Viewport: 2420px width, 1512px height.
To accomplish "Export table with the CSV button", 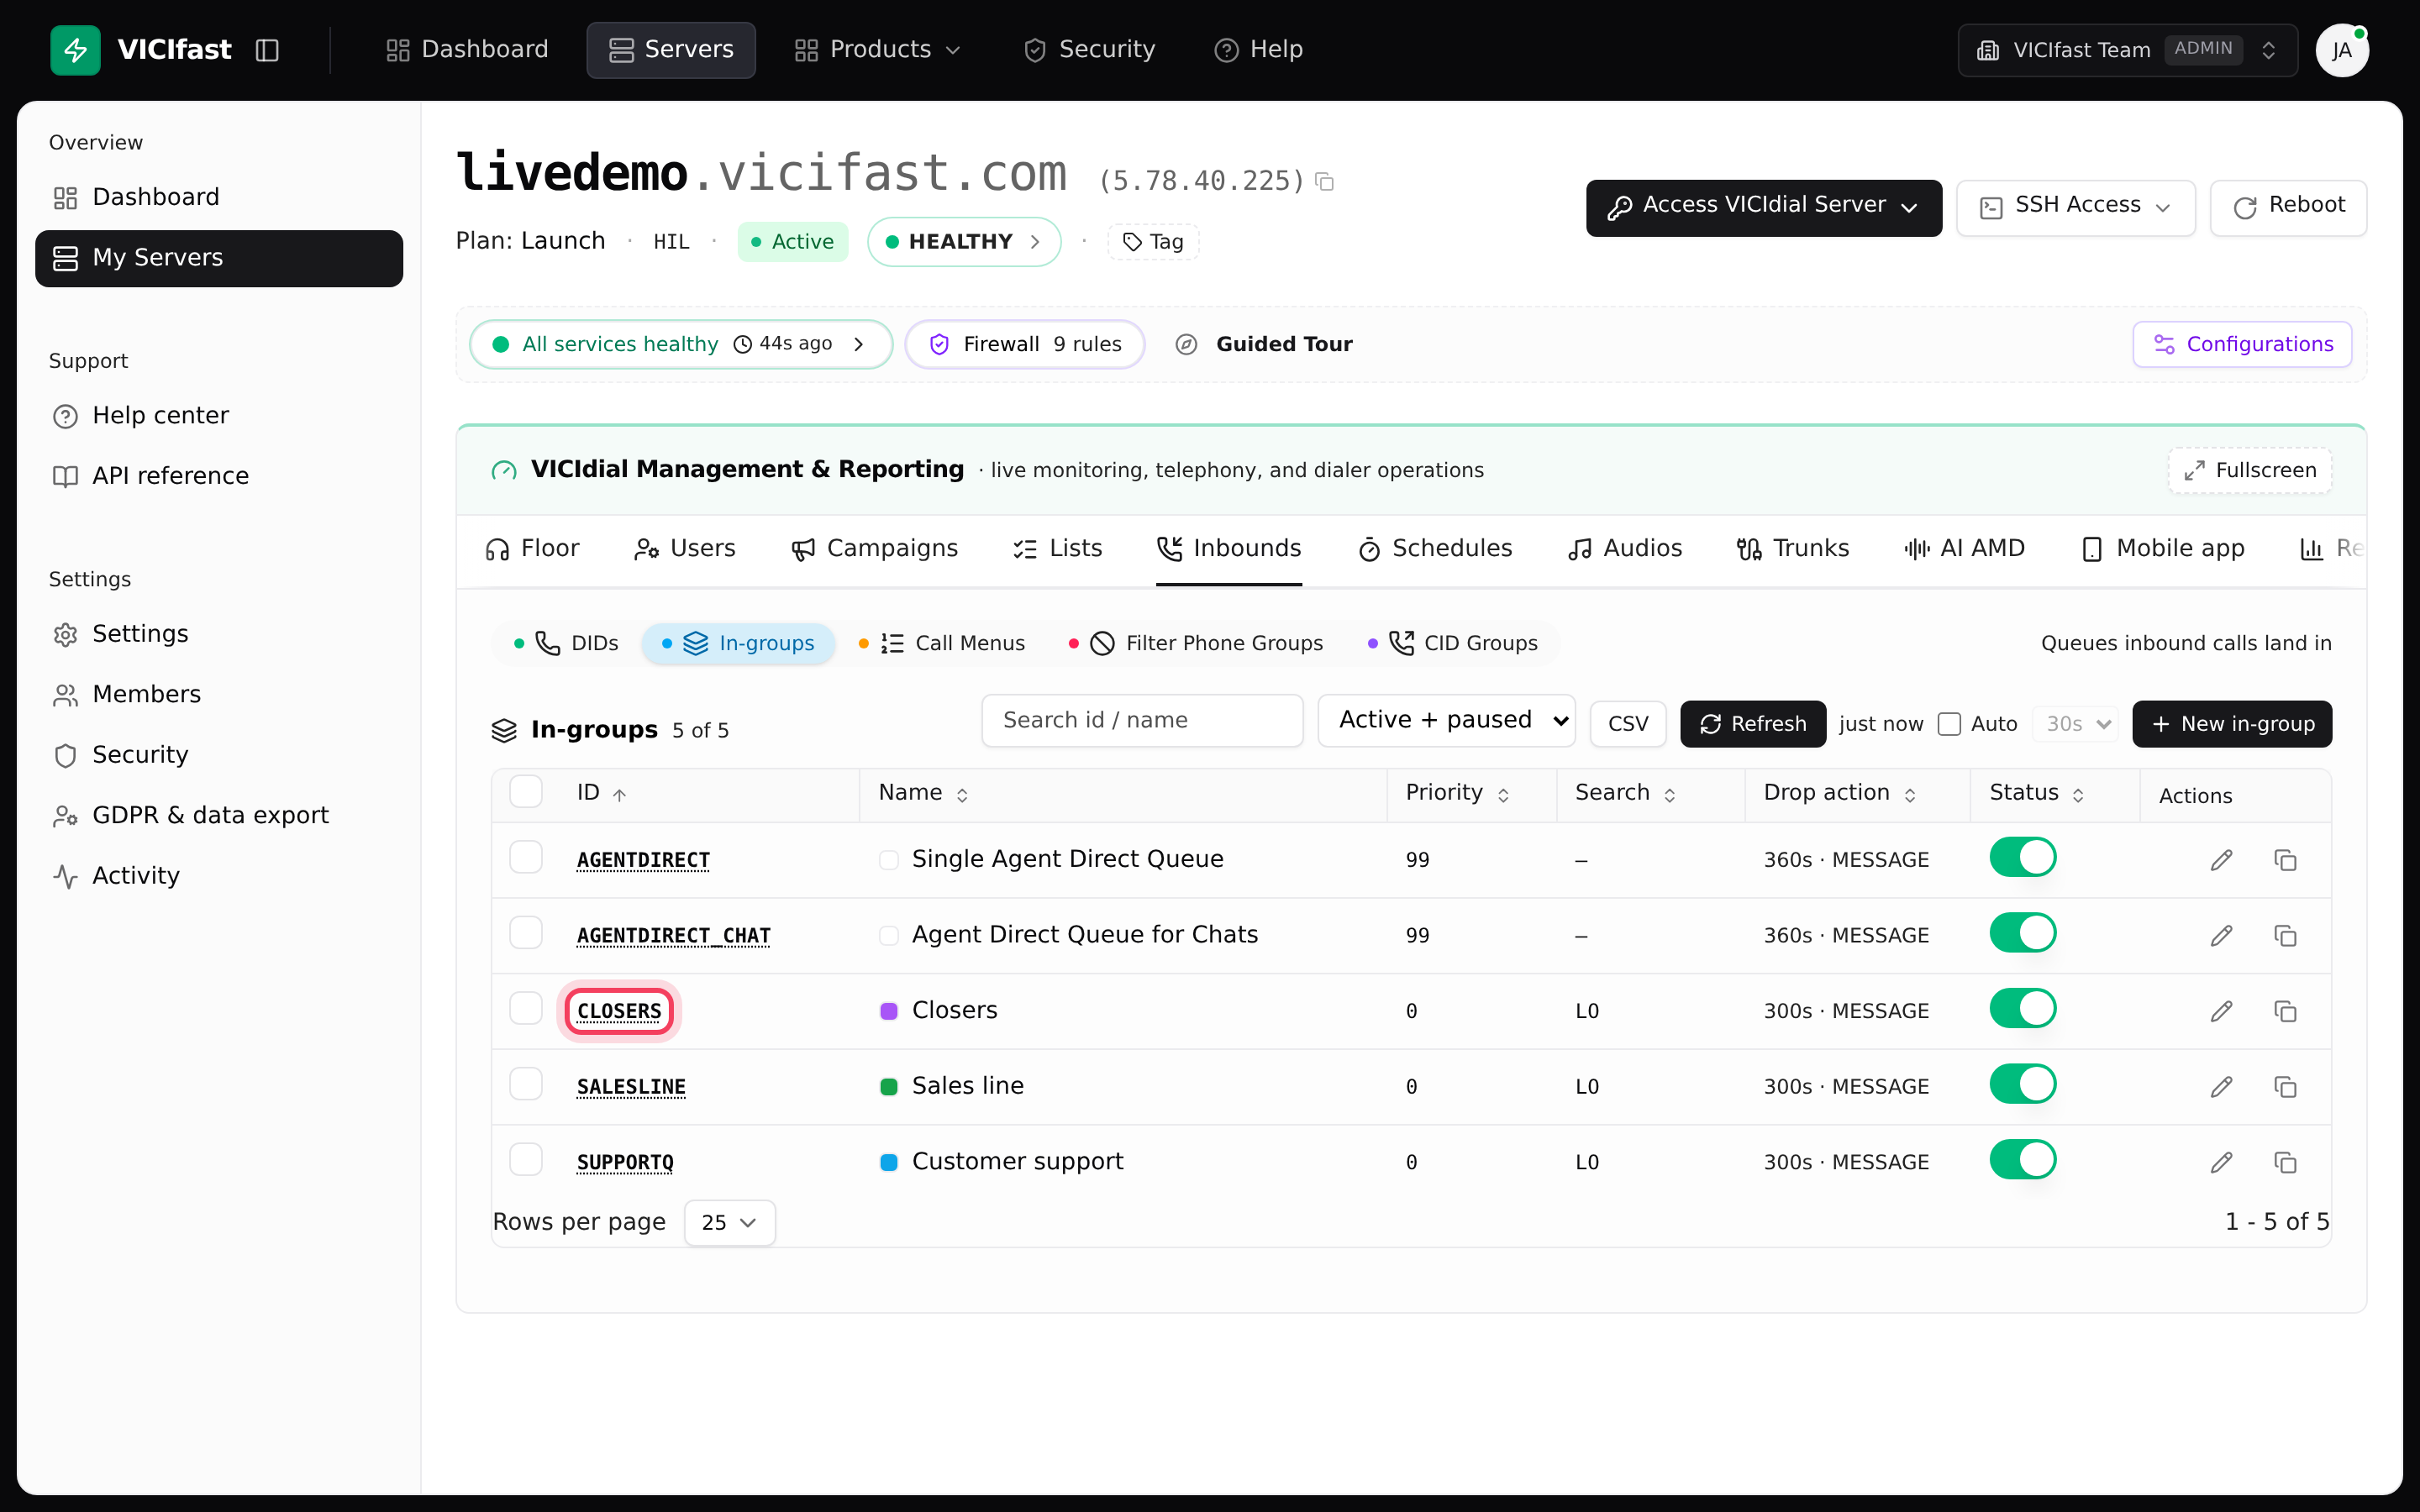I will [1627, 724].
